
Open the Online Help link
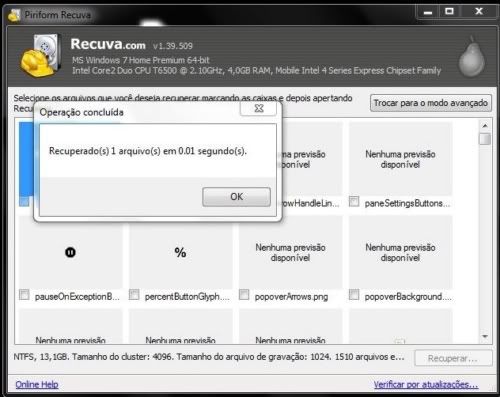tap(37, 384)
